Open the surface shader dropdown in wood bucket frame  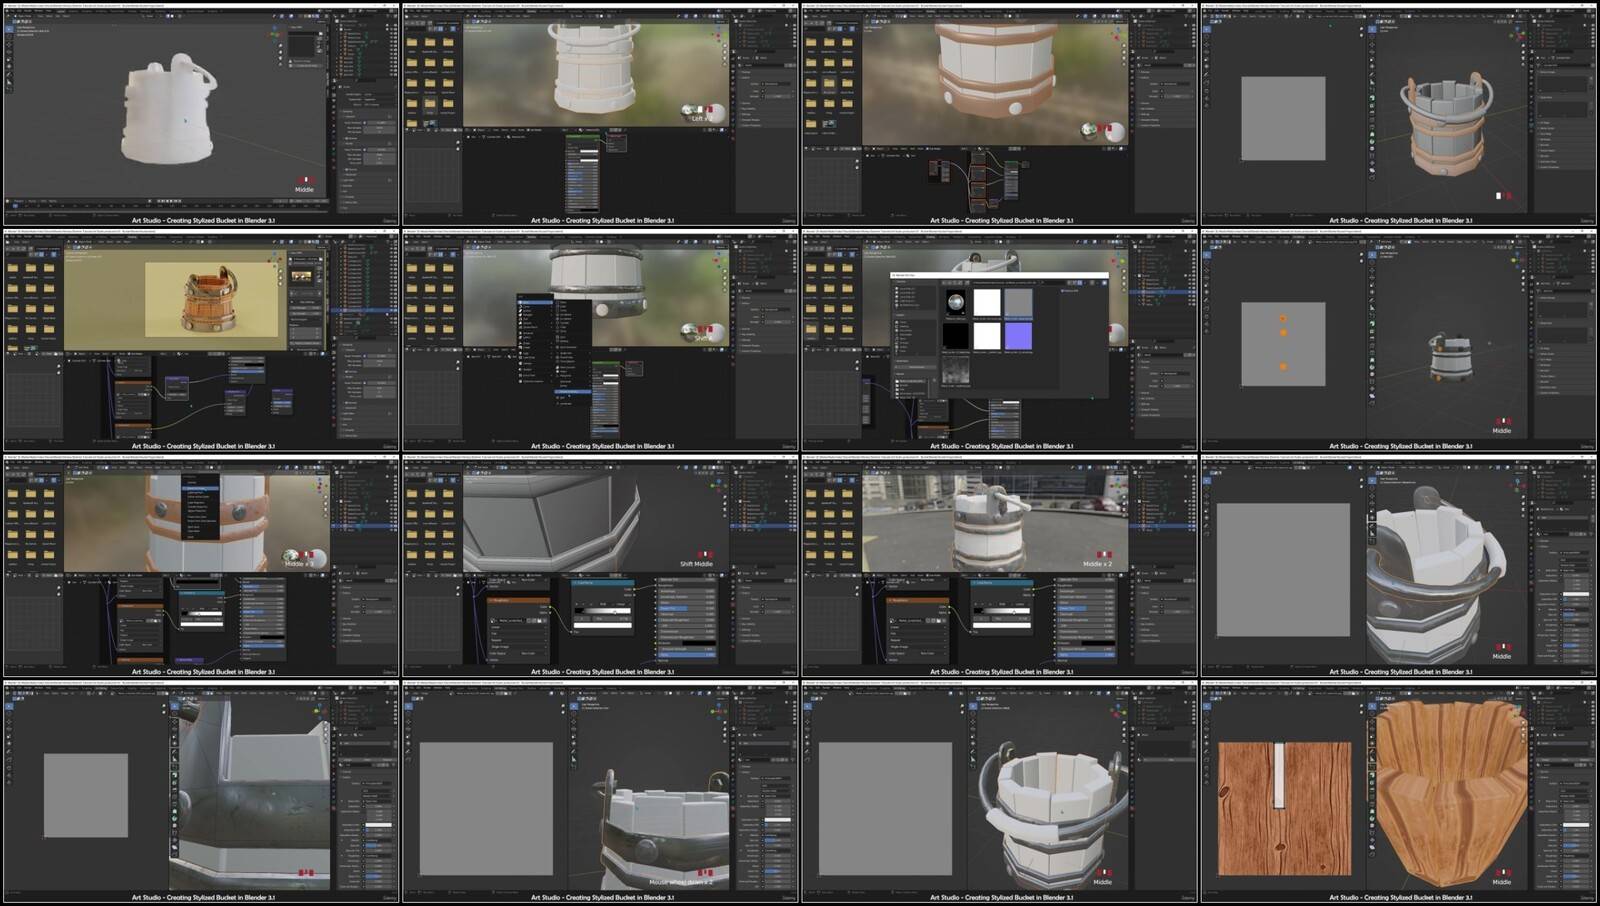(1575, 783)
